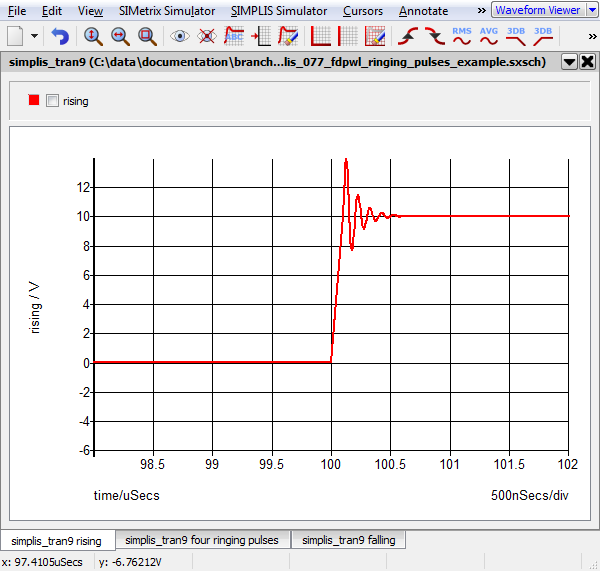Expand the hidden menu items chevron
The width and height of the screenshot is (600, 571).
(x=480, y=10)
